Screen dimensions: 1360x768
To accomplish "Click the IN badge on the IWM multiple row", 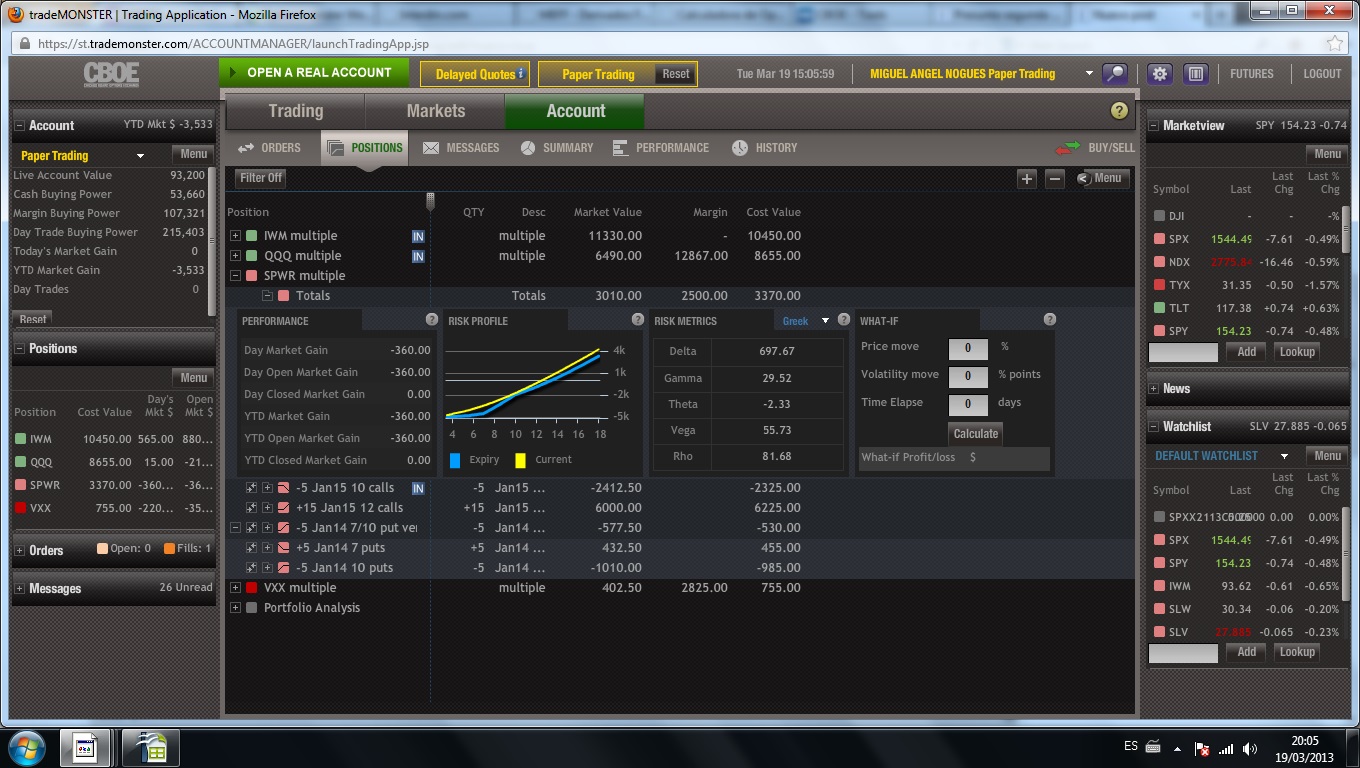I will click(x=418, y=236).
